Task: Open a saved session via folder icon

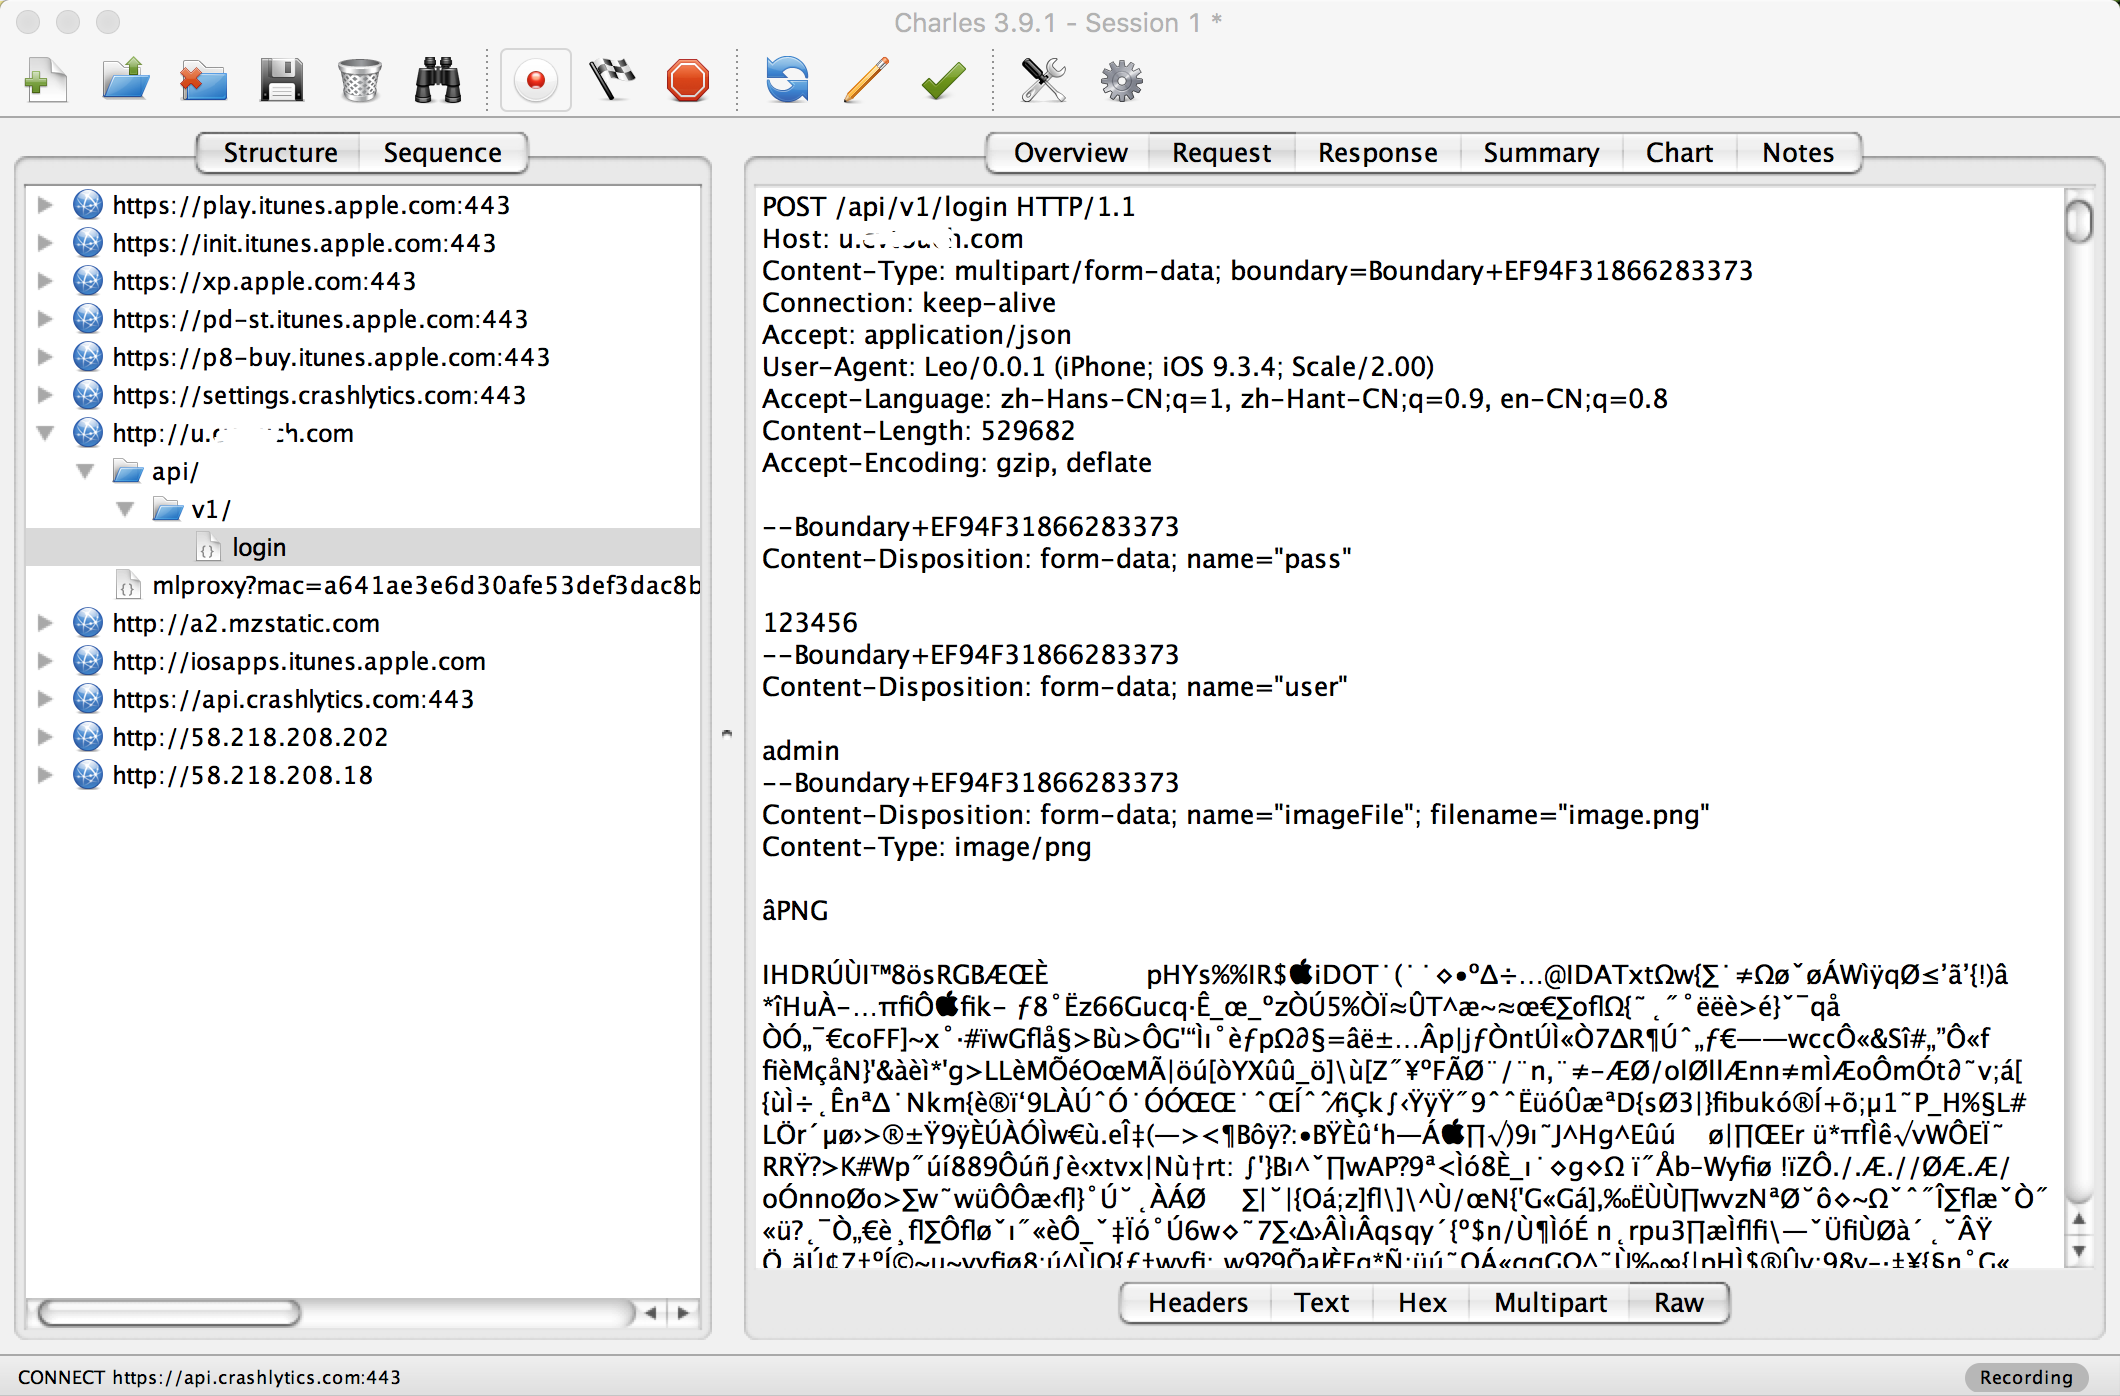Action: pos(126,80)
